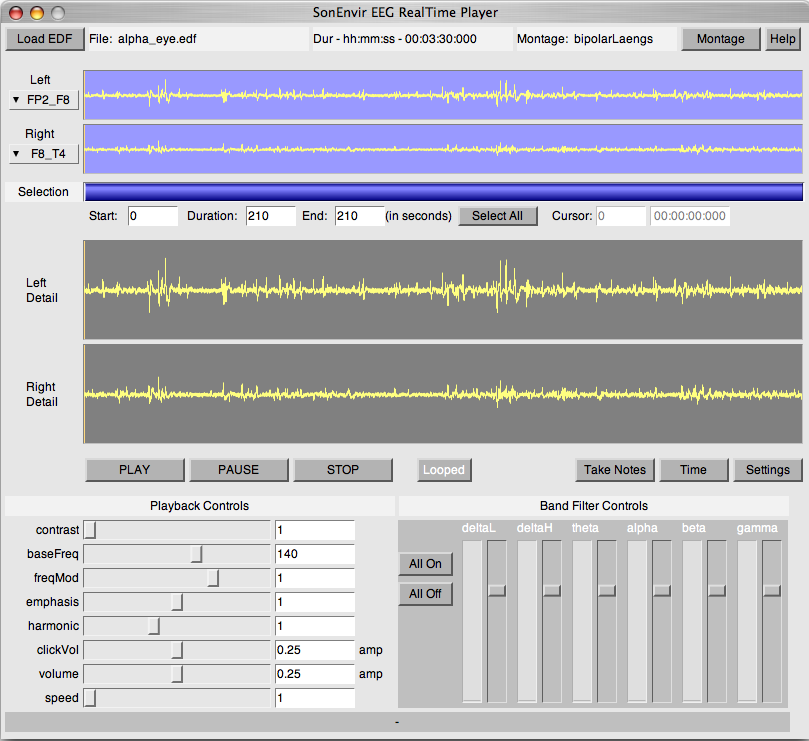Click the Time button
The image size is (809, 741).
(693, 470)
